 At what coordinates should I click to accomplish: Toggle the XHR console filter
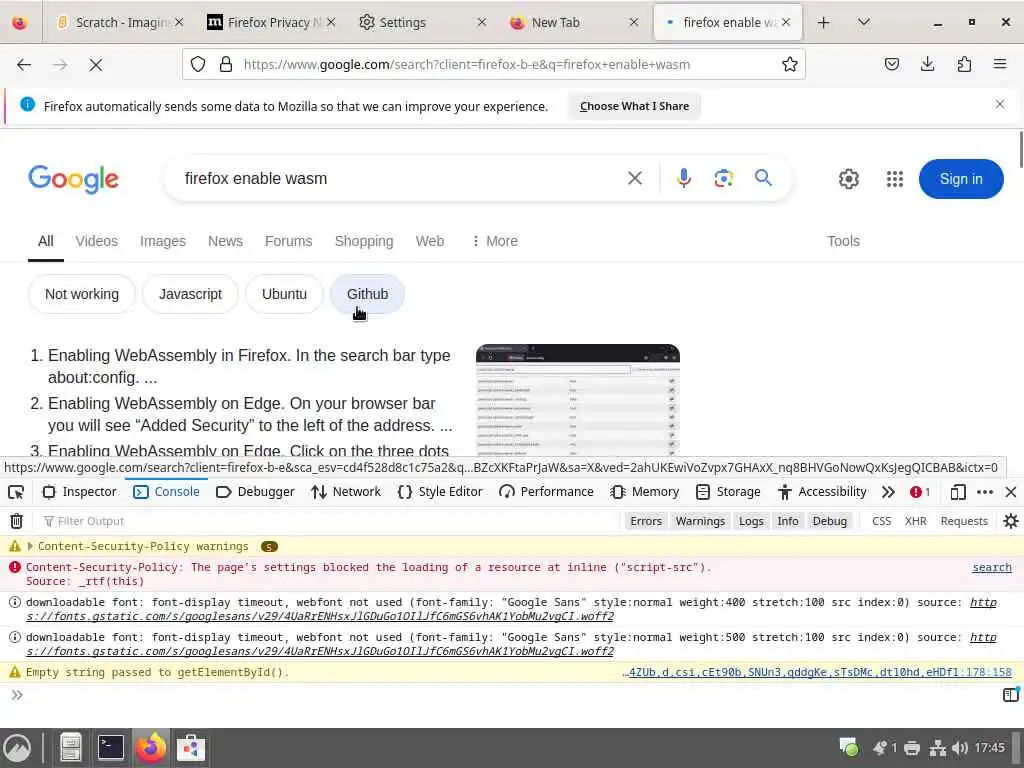[916, 521]
